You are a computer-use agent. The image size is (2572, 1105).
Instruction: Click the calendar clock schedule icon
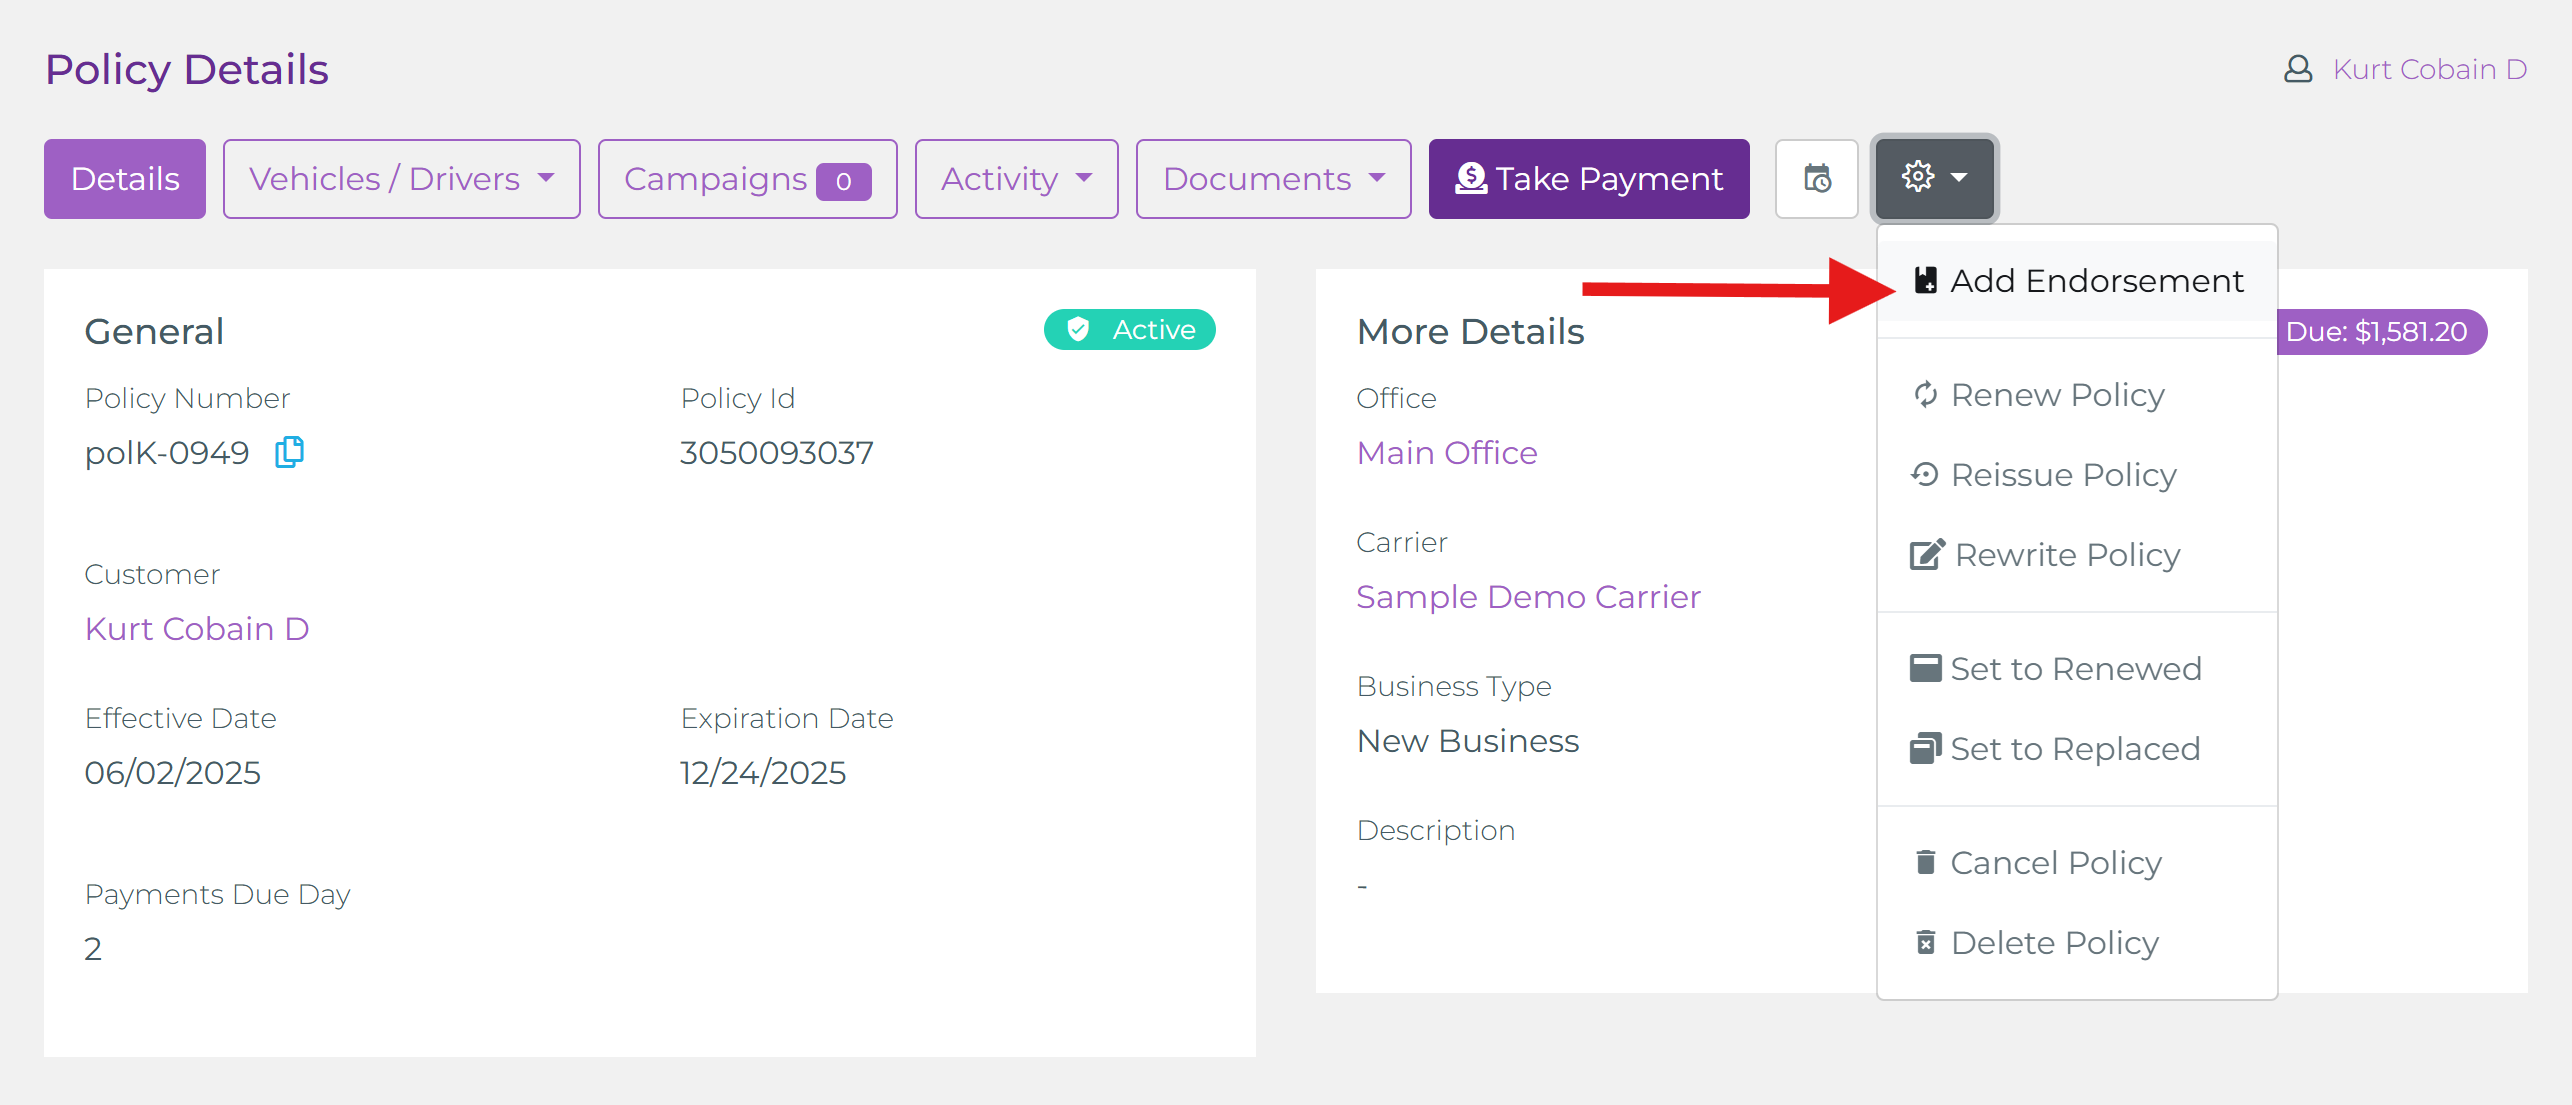pos(1816,179)
